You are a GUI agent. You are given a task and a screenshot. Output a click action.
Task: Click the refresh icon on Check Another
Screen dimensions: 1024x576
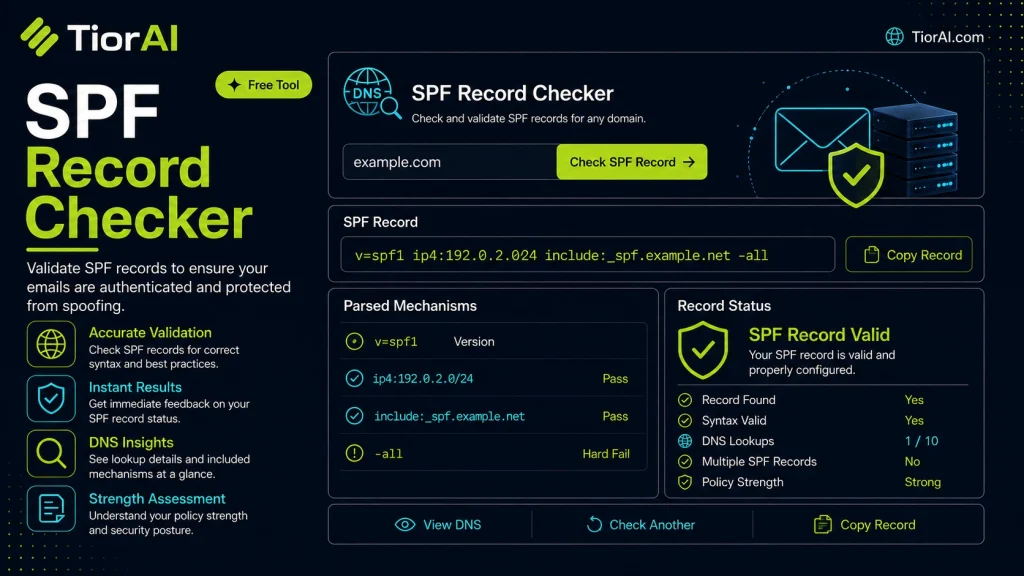[x=594, y=524]
